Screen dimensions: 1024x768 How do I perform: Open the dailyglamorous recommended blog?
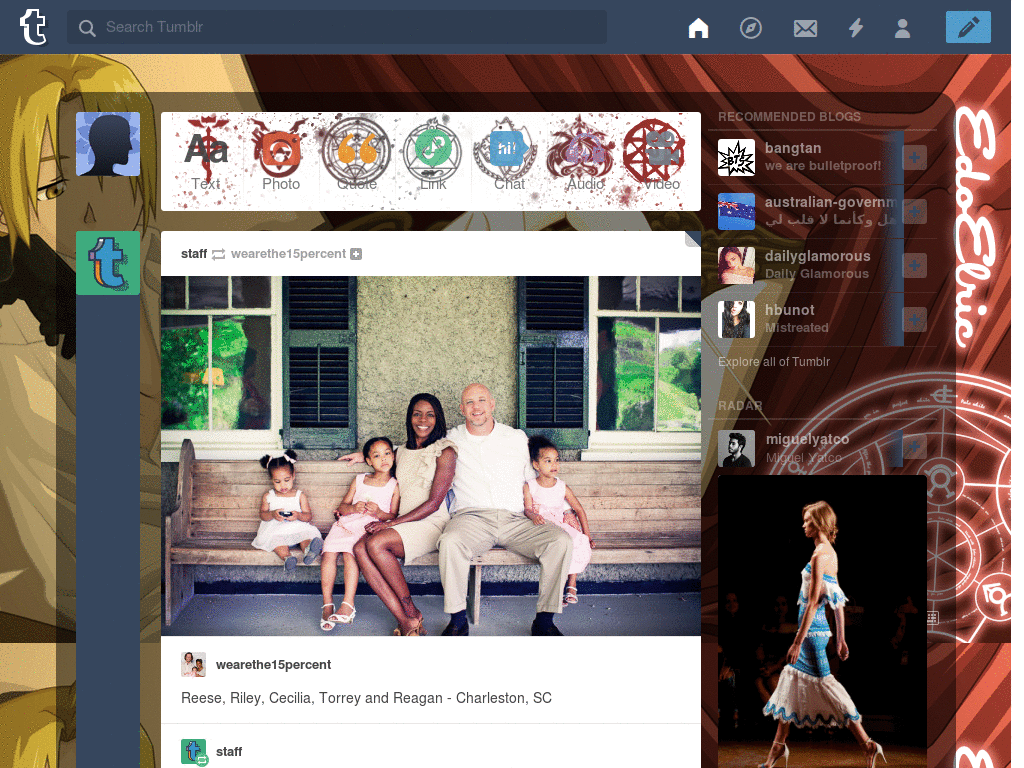pos(818,256)
